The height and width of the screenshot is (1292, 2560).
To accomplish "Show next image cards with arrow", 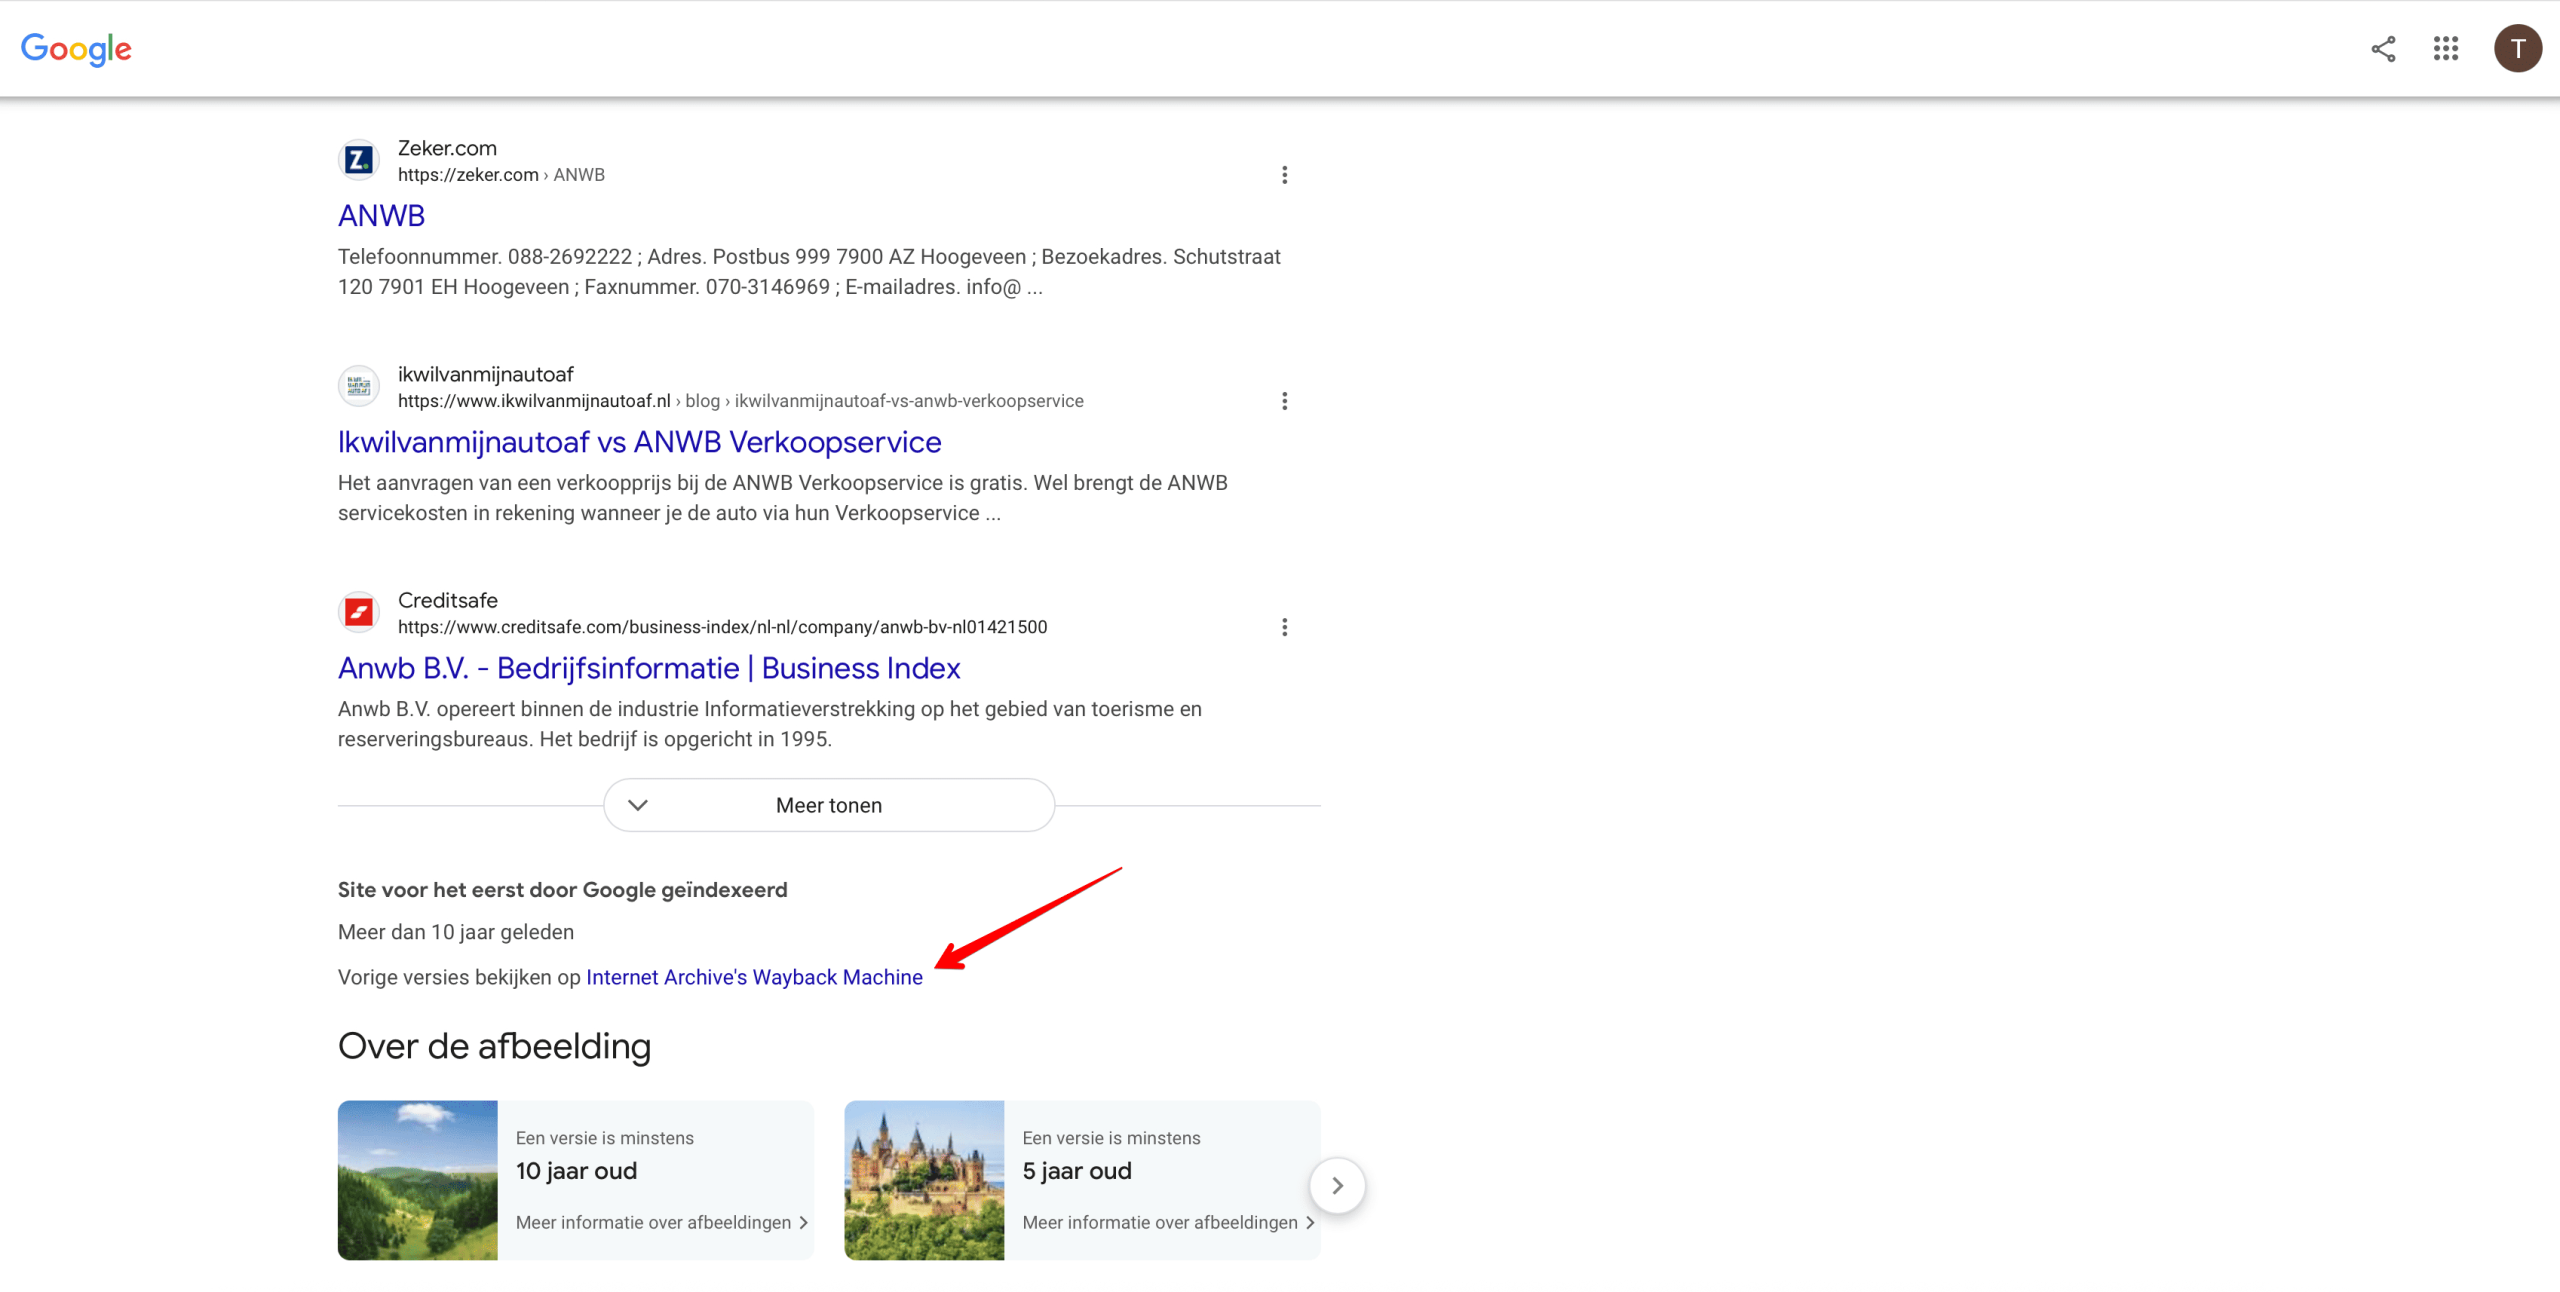I will (1337, 1185).
